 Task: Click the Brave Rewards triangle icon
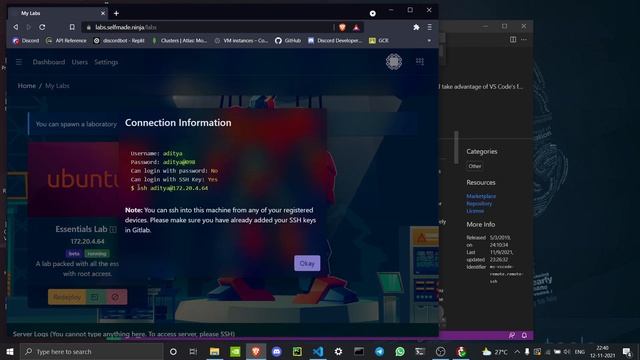[x=356, y=27]
